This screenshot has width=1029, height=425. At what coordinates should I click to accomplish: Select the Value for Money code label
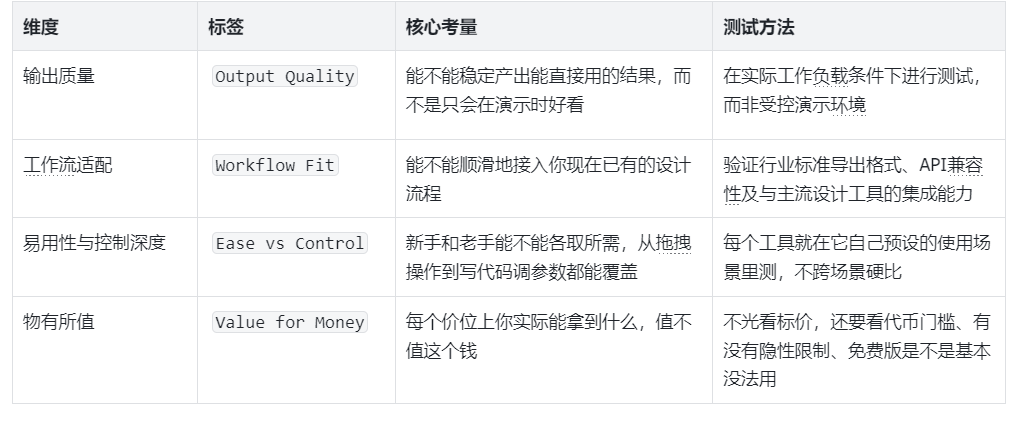pos(290,322)
